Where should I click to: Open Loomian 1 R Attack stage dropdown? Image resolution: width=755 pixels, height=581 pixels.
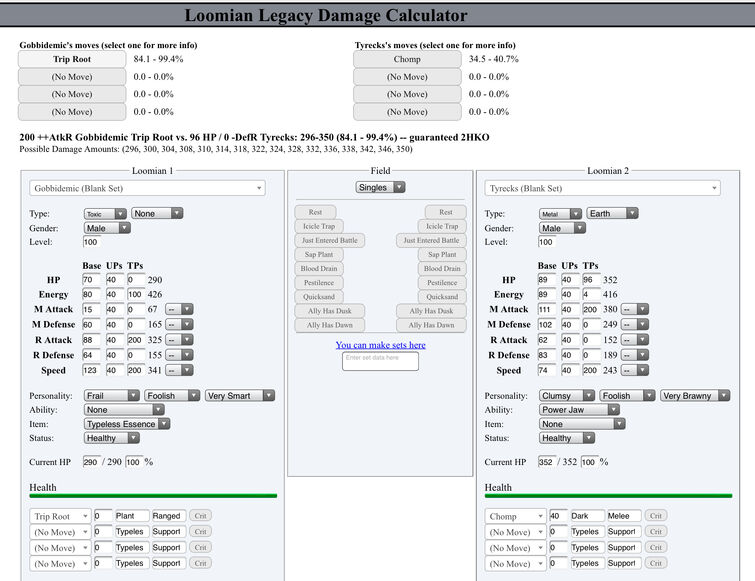point(179,340)
